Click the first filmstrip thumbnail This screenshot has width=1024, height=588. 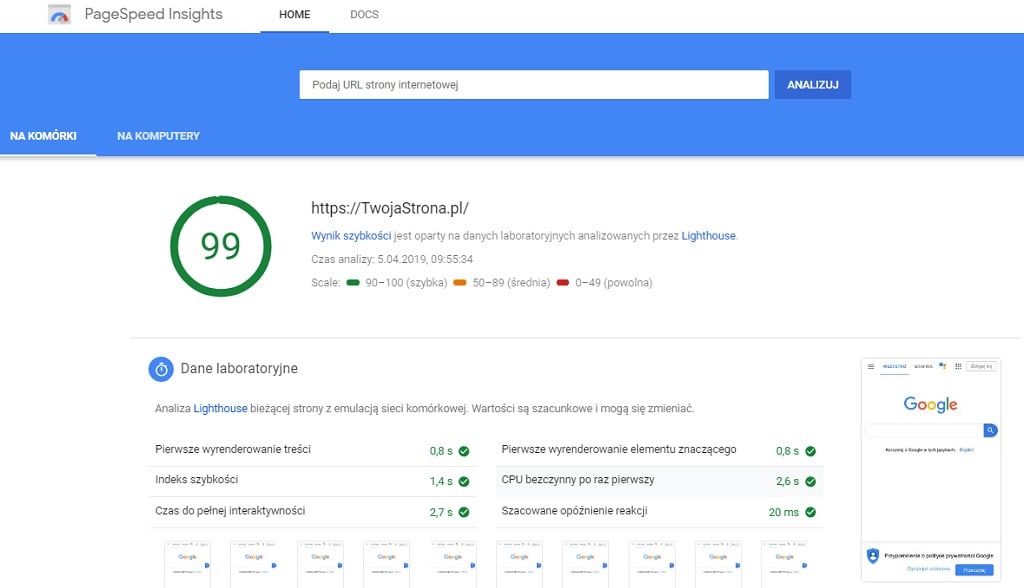click(x=187, y=564)
